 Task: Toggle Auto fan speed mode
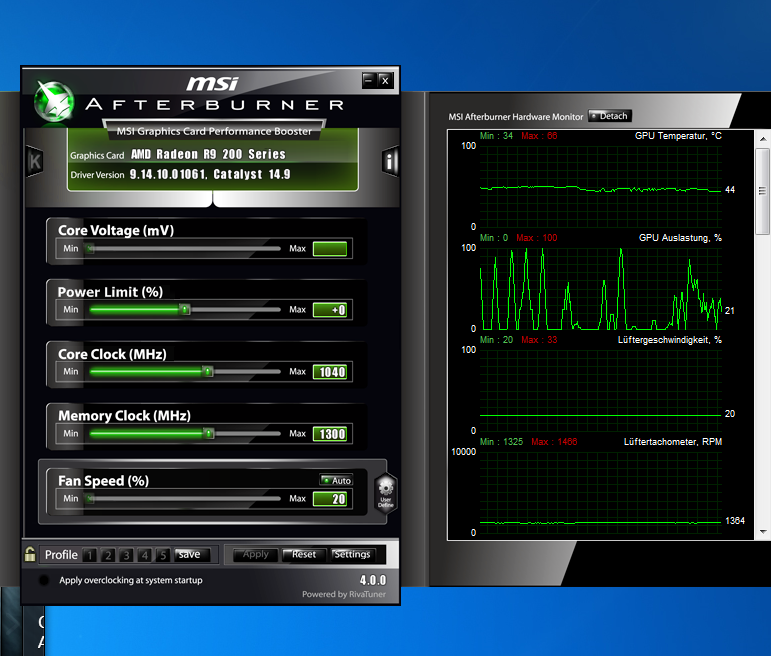tap(336, 480)
